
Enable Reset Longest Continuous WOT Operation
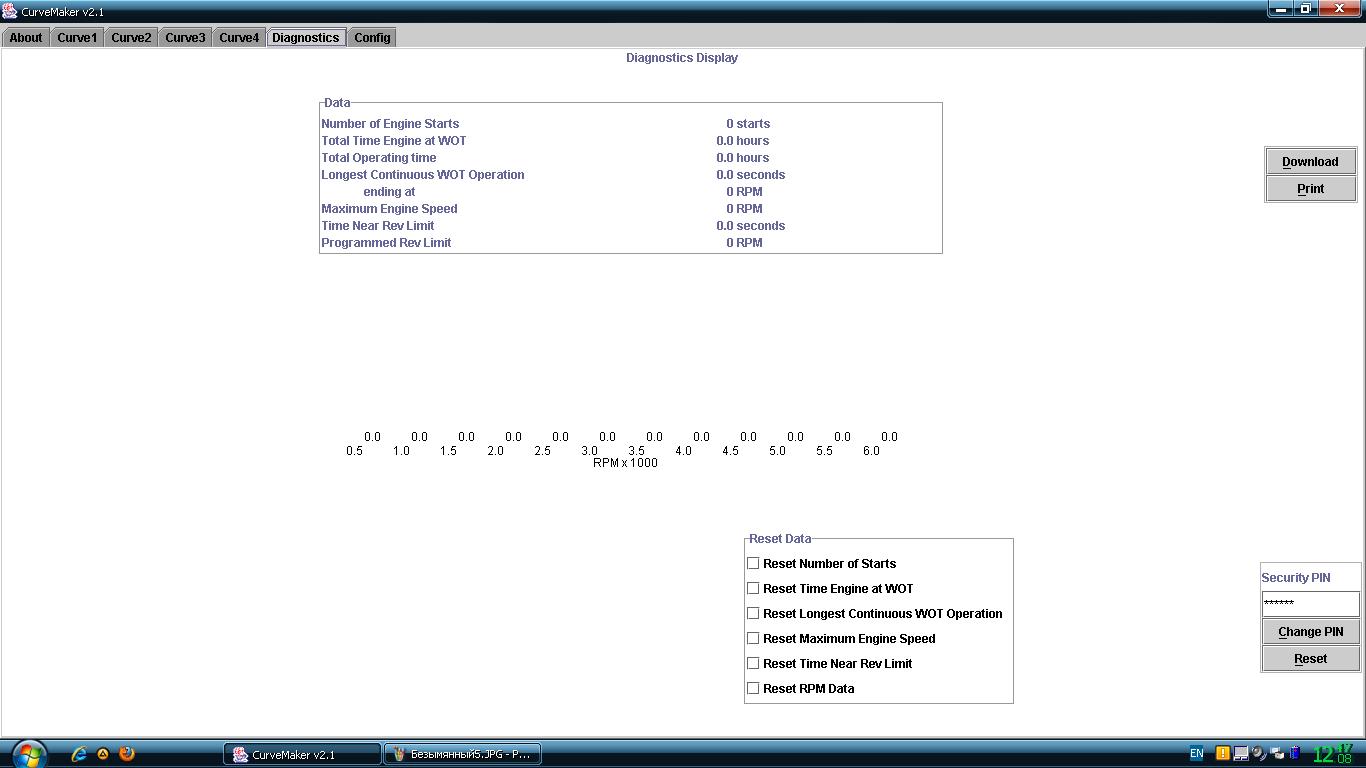click(x=753, y=613)
